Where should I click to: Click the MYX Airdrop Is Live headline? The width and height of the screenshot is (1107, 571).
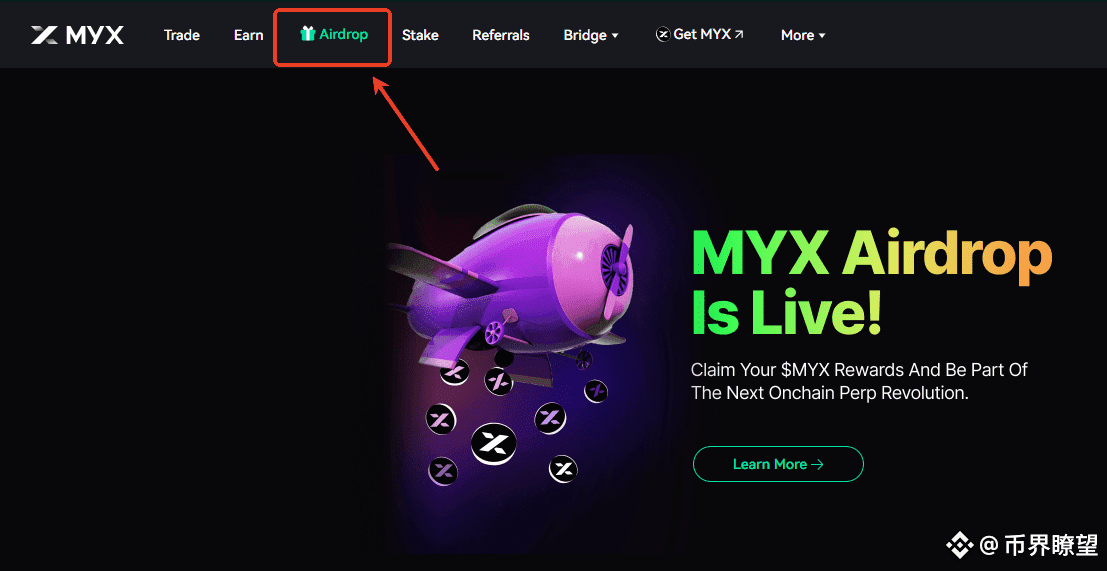click(871, 284)
